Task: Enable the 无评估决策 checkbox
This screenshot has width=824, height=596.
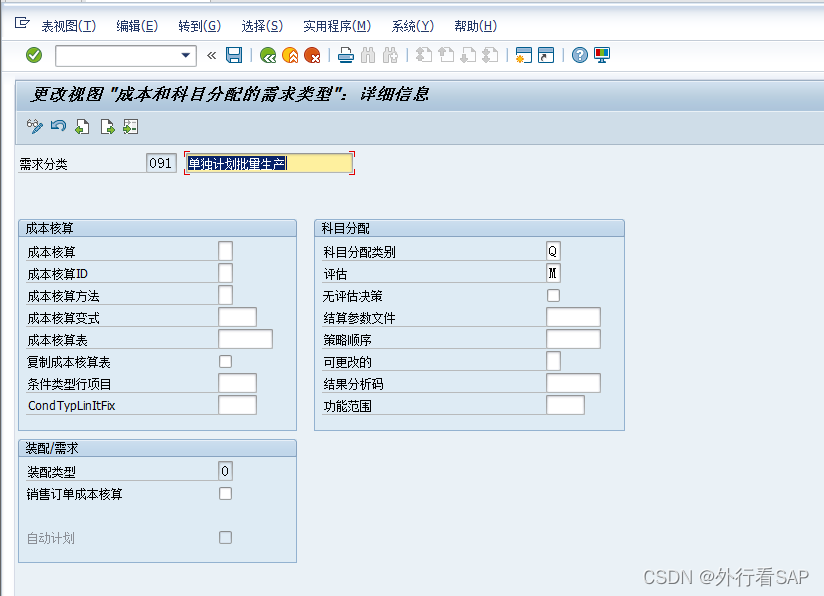Action: pos(553,295)
